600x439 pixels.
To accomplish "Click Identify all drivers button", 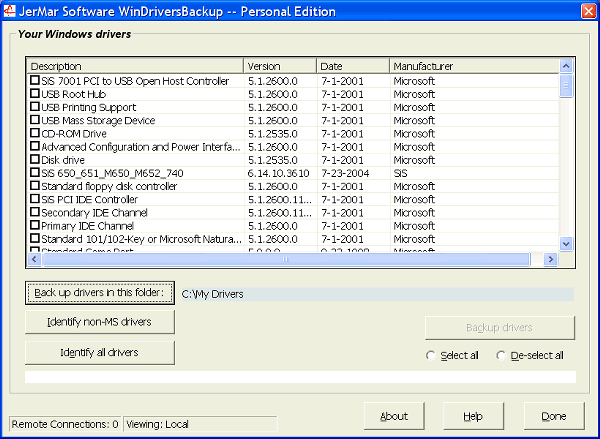I will click(x=100, y=353).
